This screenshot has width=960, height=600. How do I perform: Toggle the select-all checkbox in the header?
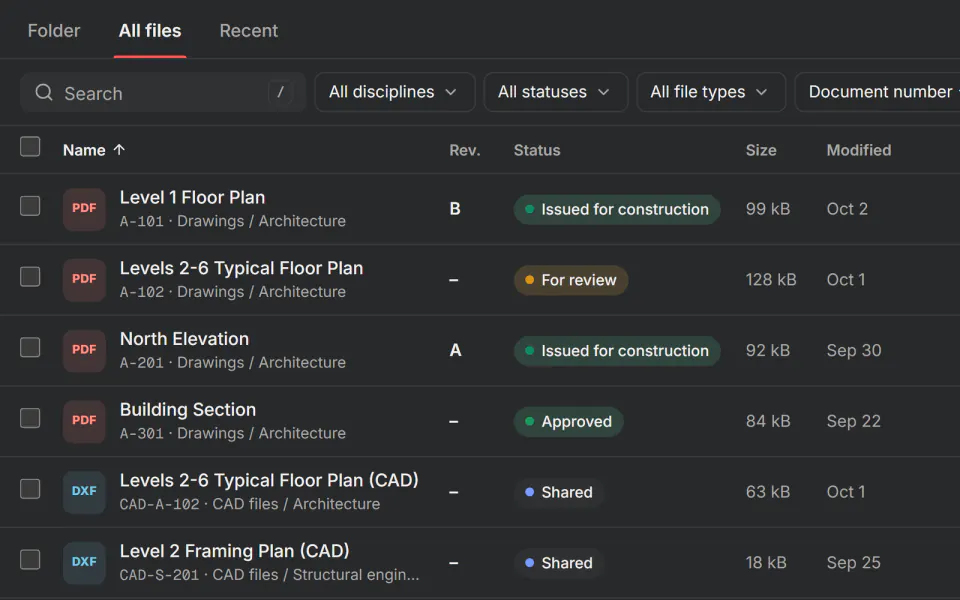coord(30,147)
